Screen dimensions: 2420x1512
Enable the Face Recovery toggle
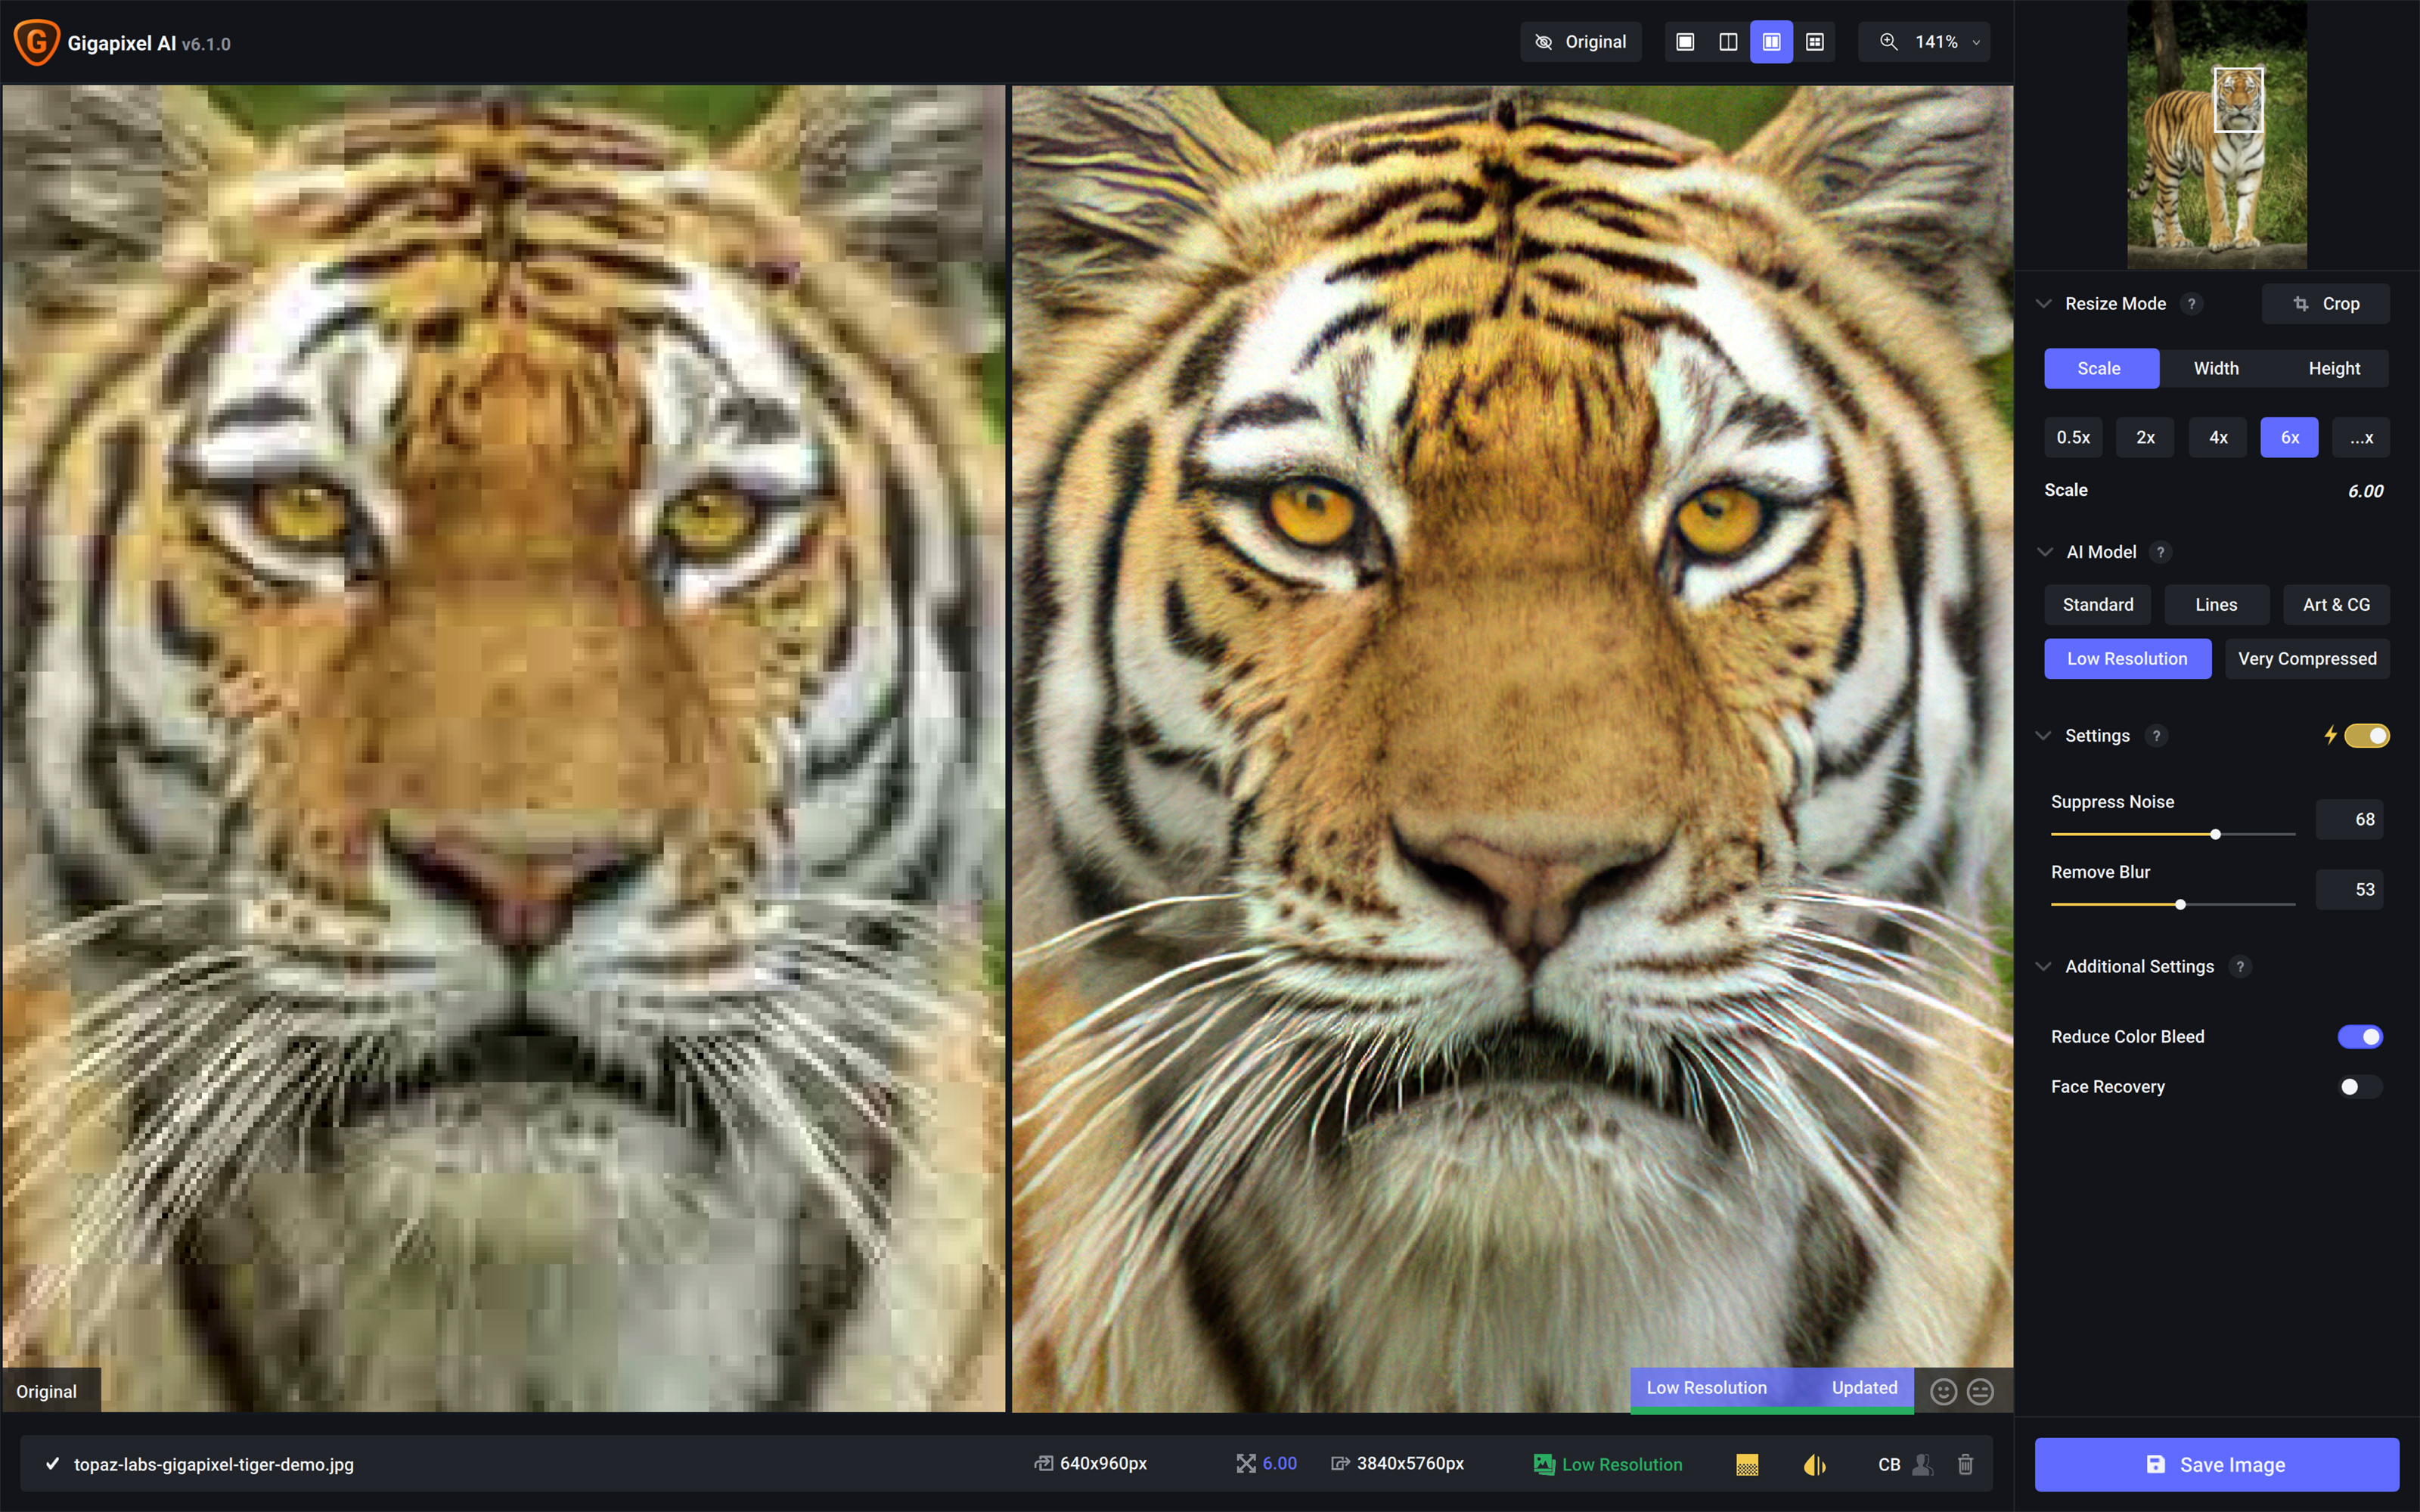[x=2357, y=1085]
